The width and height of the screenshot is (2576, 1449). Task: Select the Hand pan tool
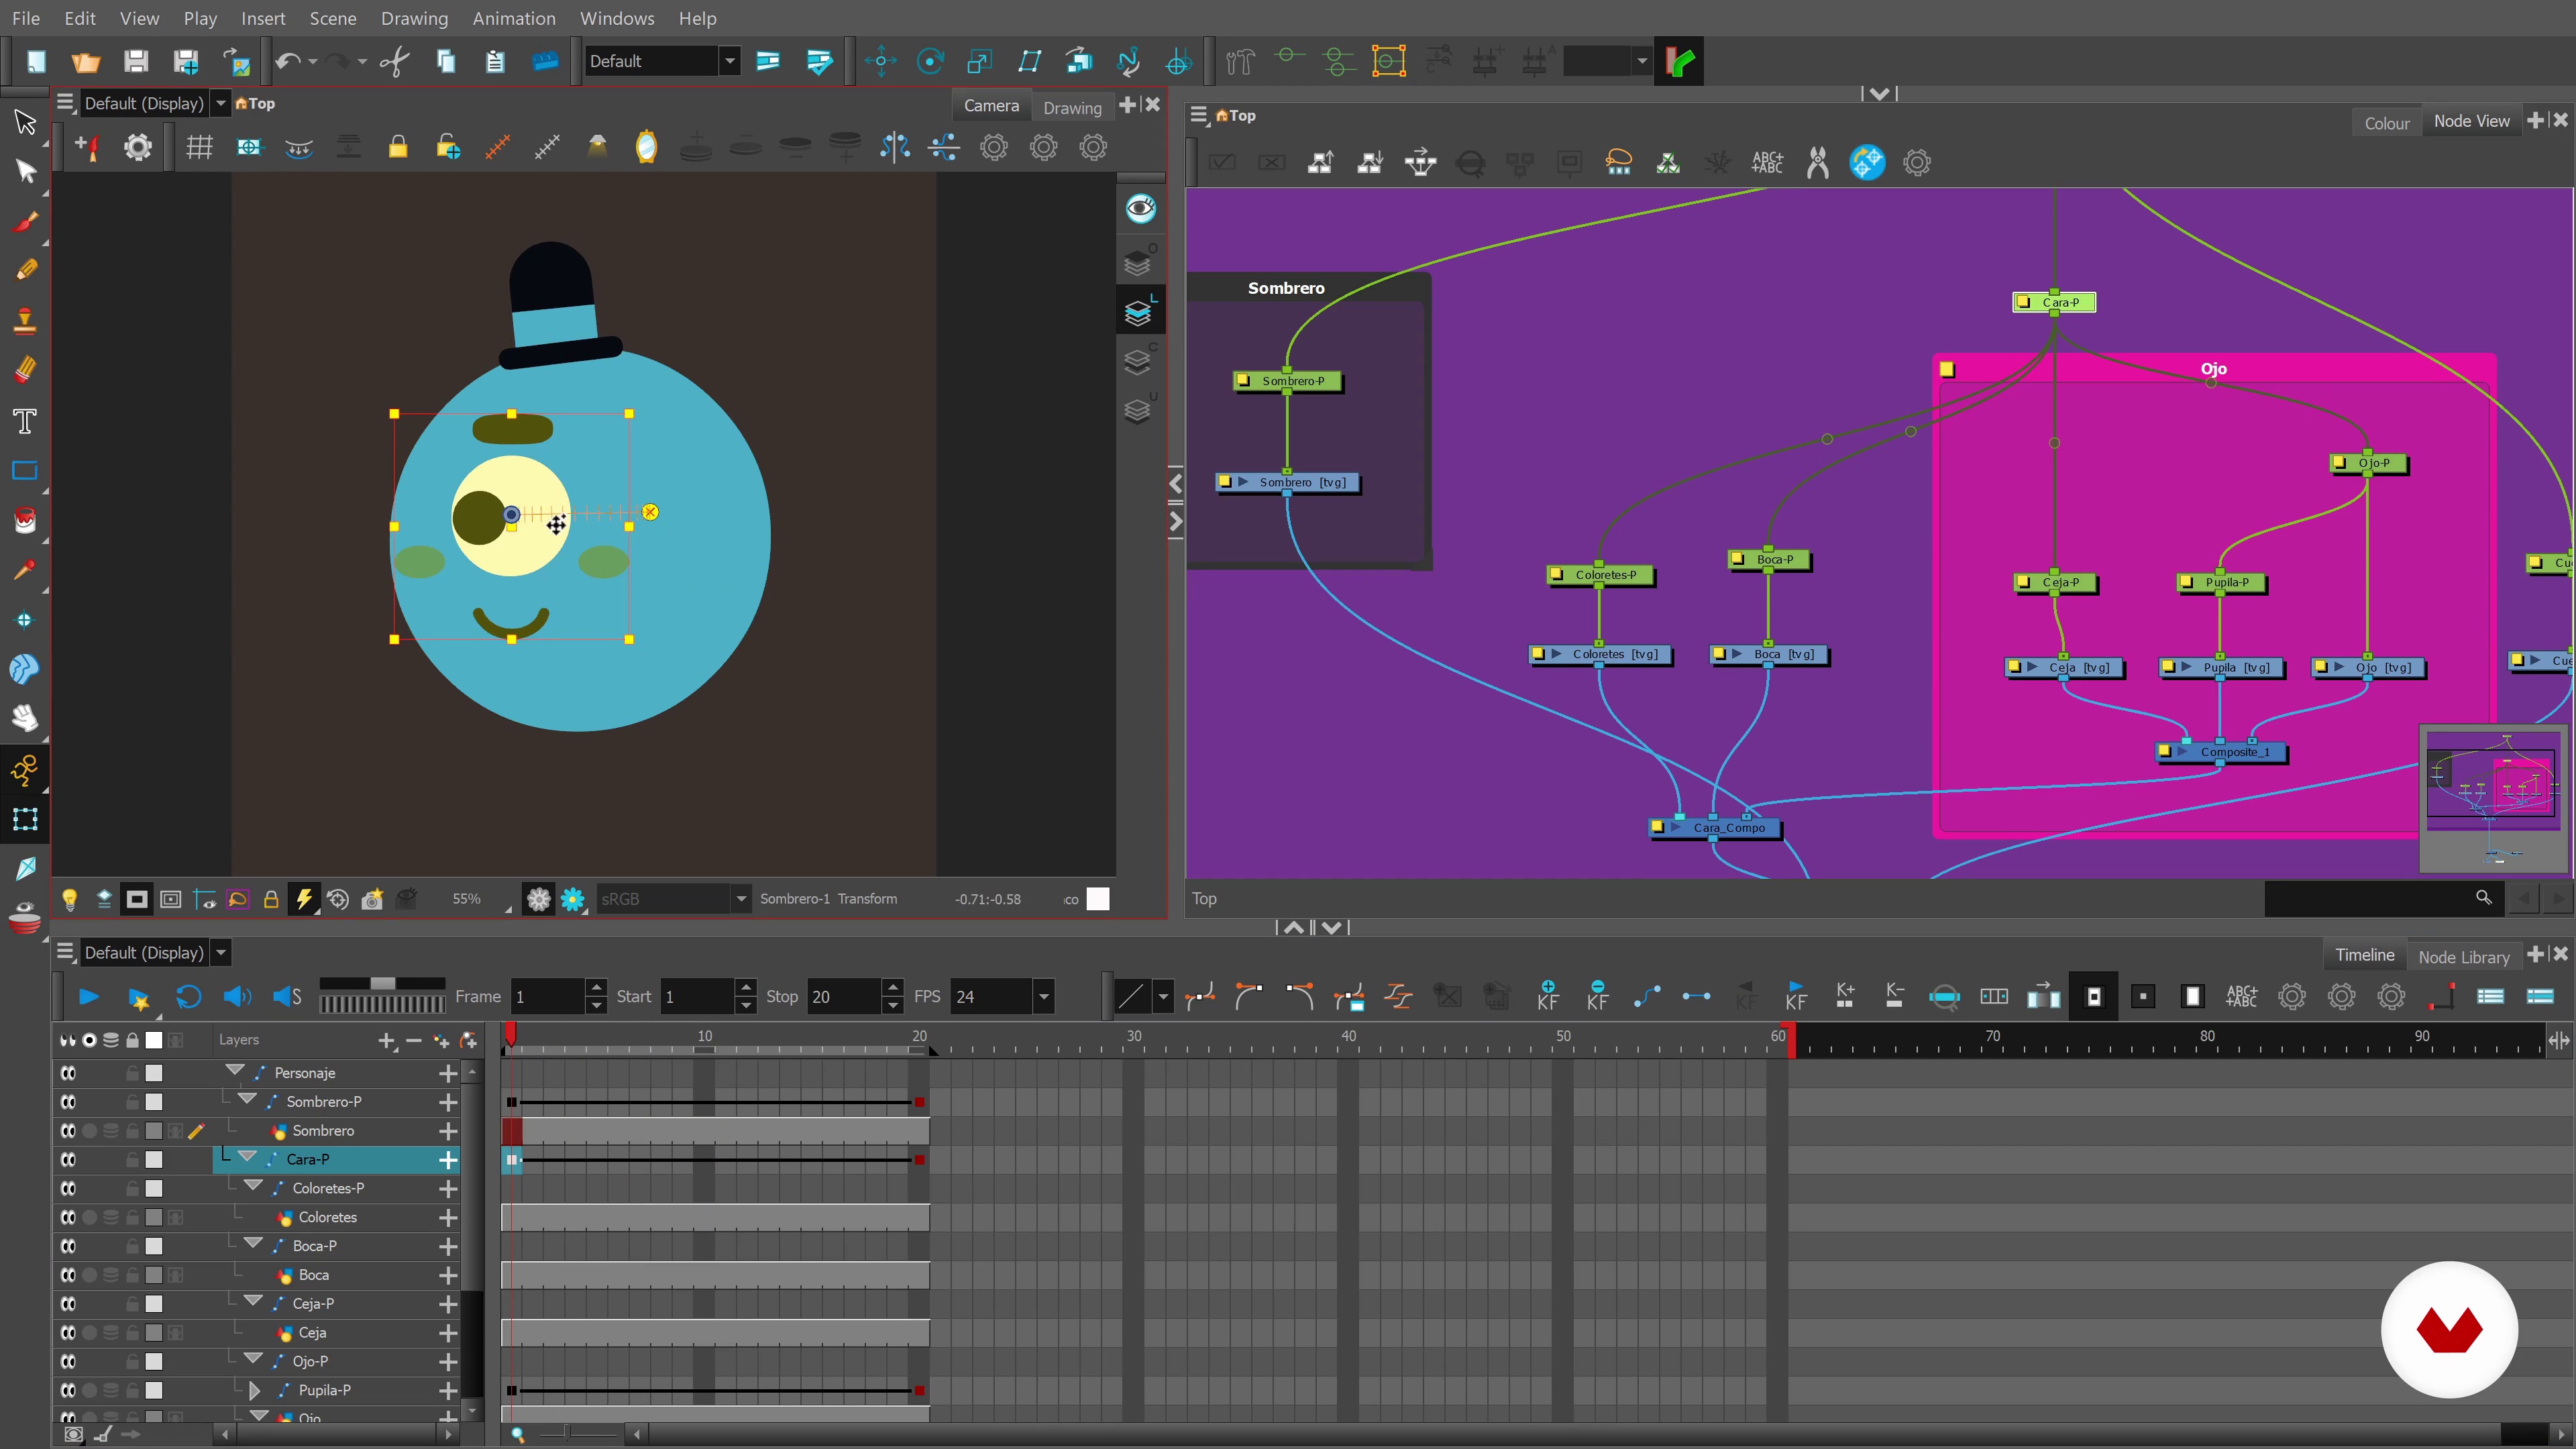pos(25,718)
